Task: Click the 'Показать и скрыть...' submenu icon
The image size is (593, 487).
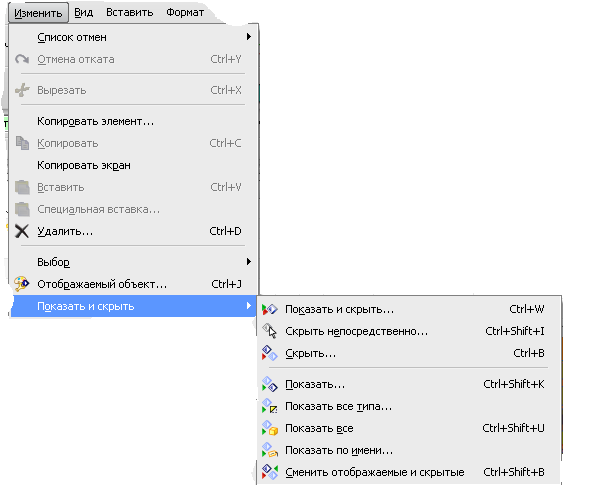Action: tap(270, 309)
